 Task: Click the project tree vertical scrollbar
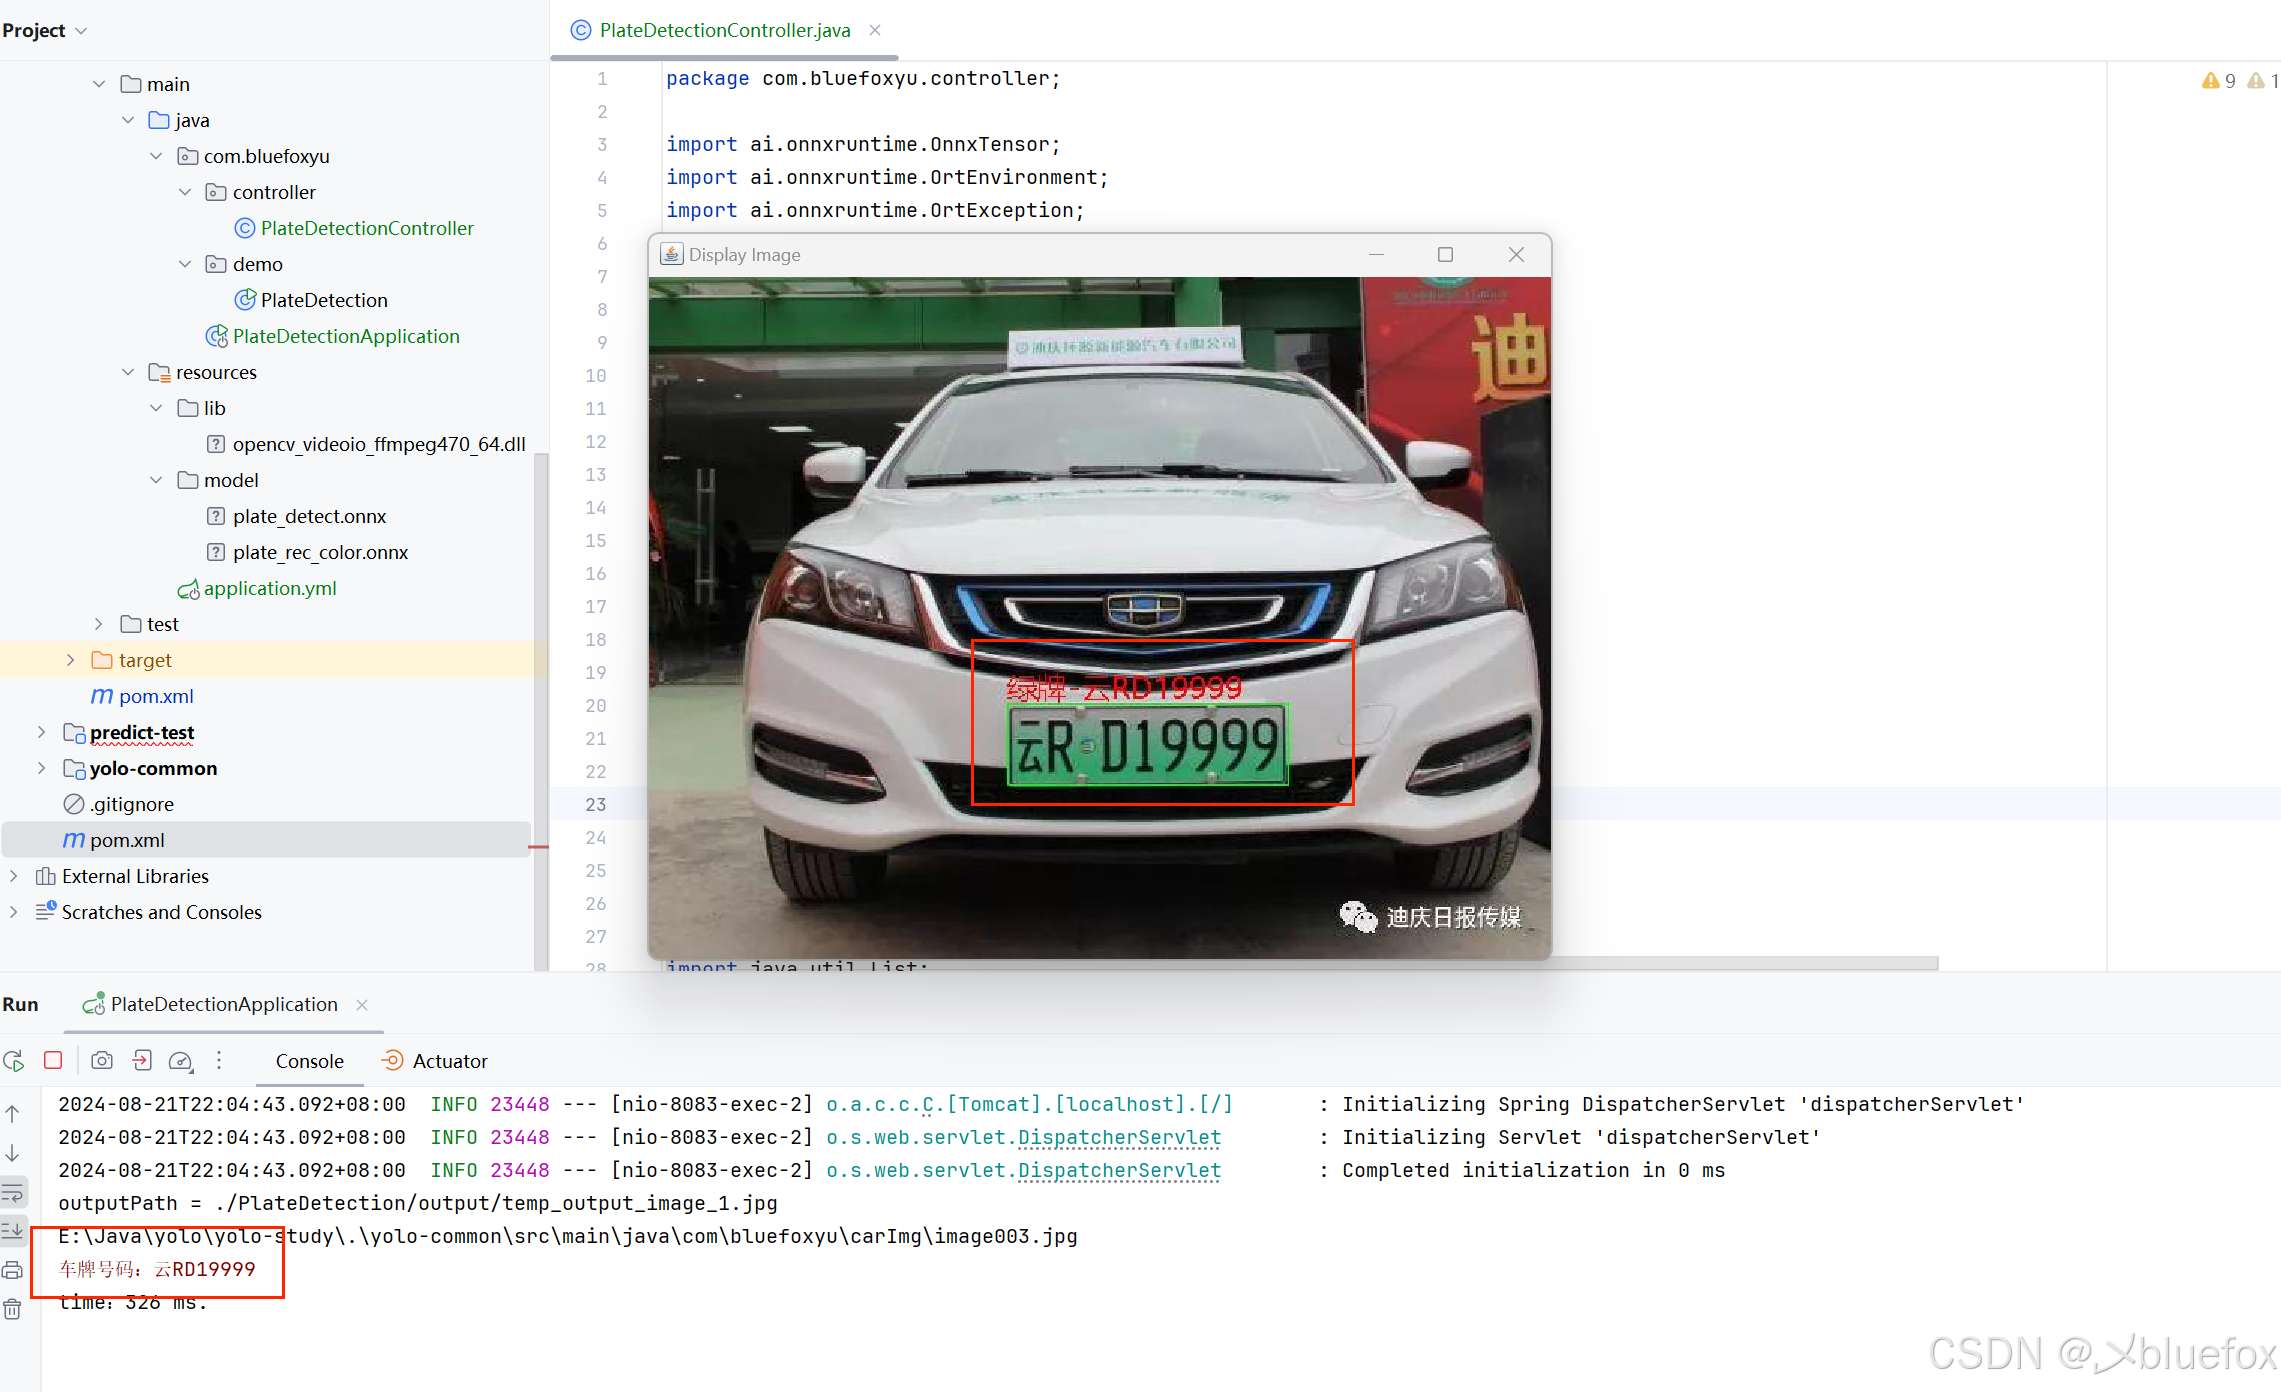click(x=541, y=710)
